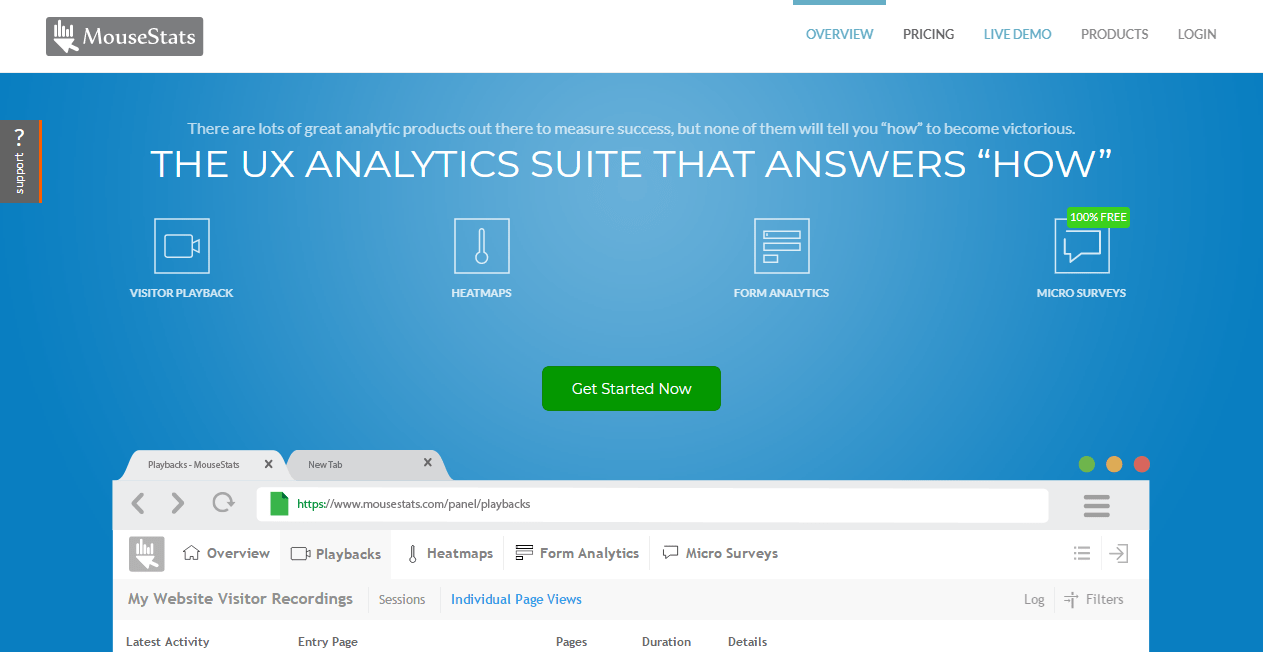Click the mock browser forward arrow

tap(178, 503)
